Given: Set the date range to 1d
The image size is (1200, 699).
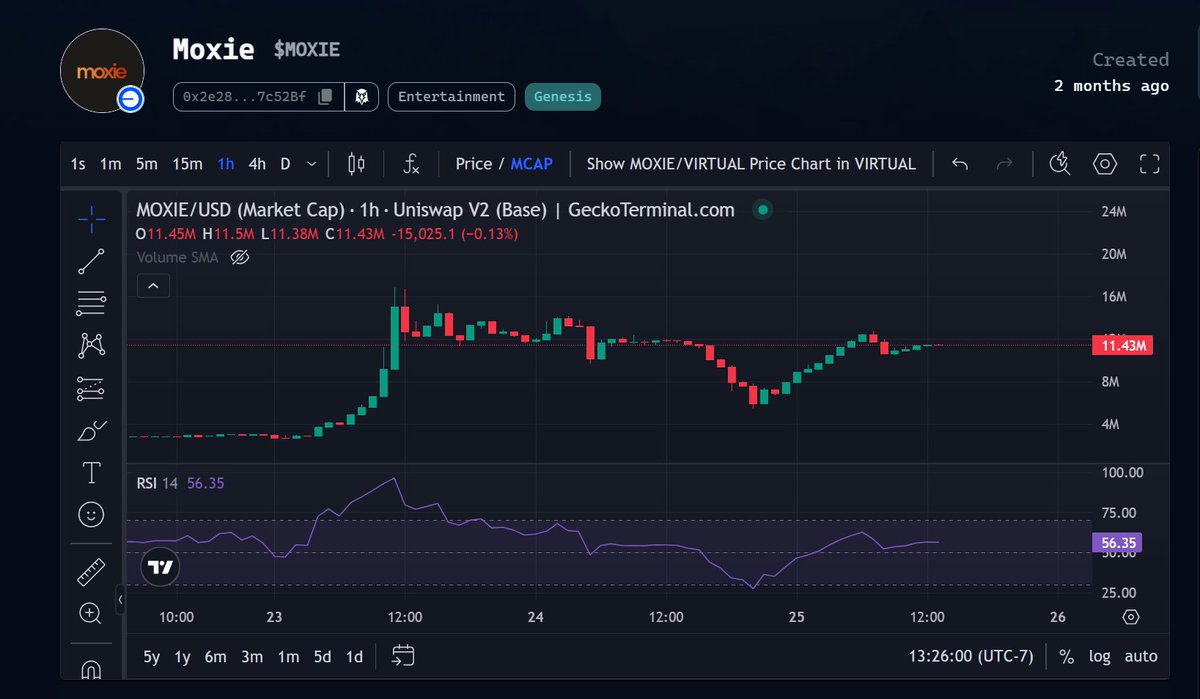Looking at the screenshot, I should click(x=354, y=657).
